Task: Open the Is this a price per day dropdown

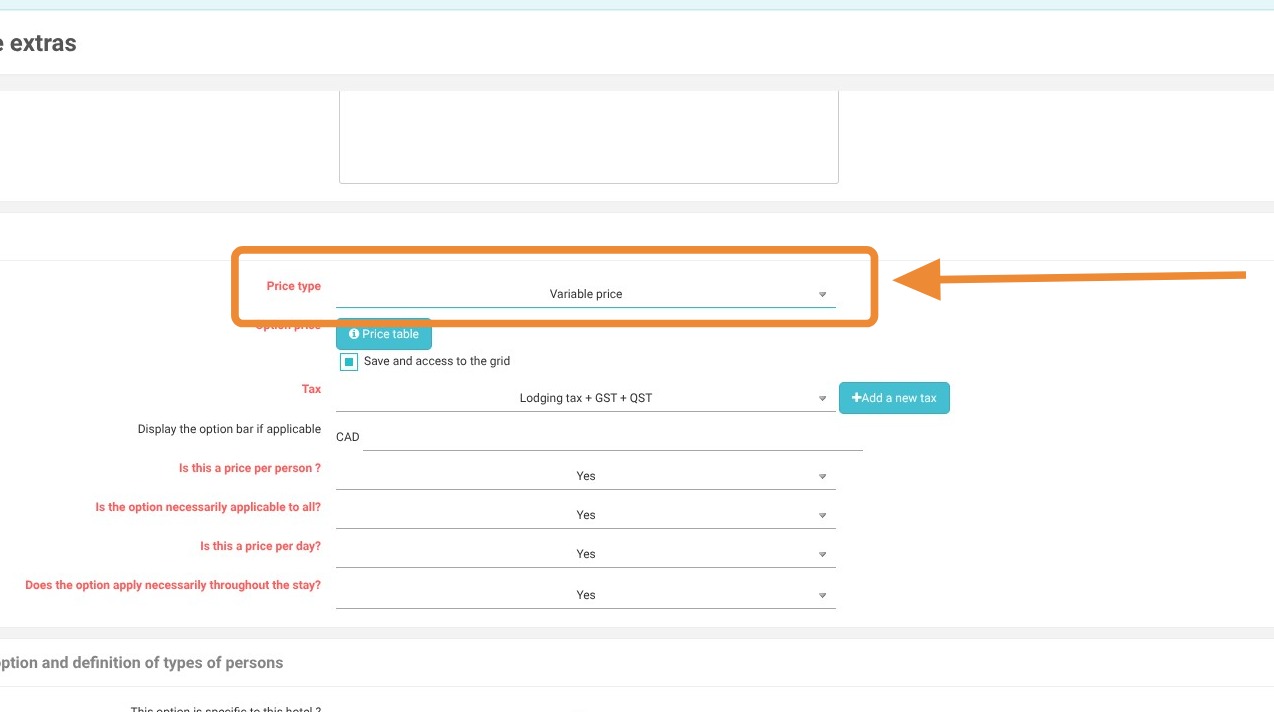Action: click(585, 554)
